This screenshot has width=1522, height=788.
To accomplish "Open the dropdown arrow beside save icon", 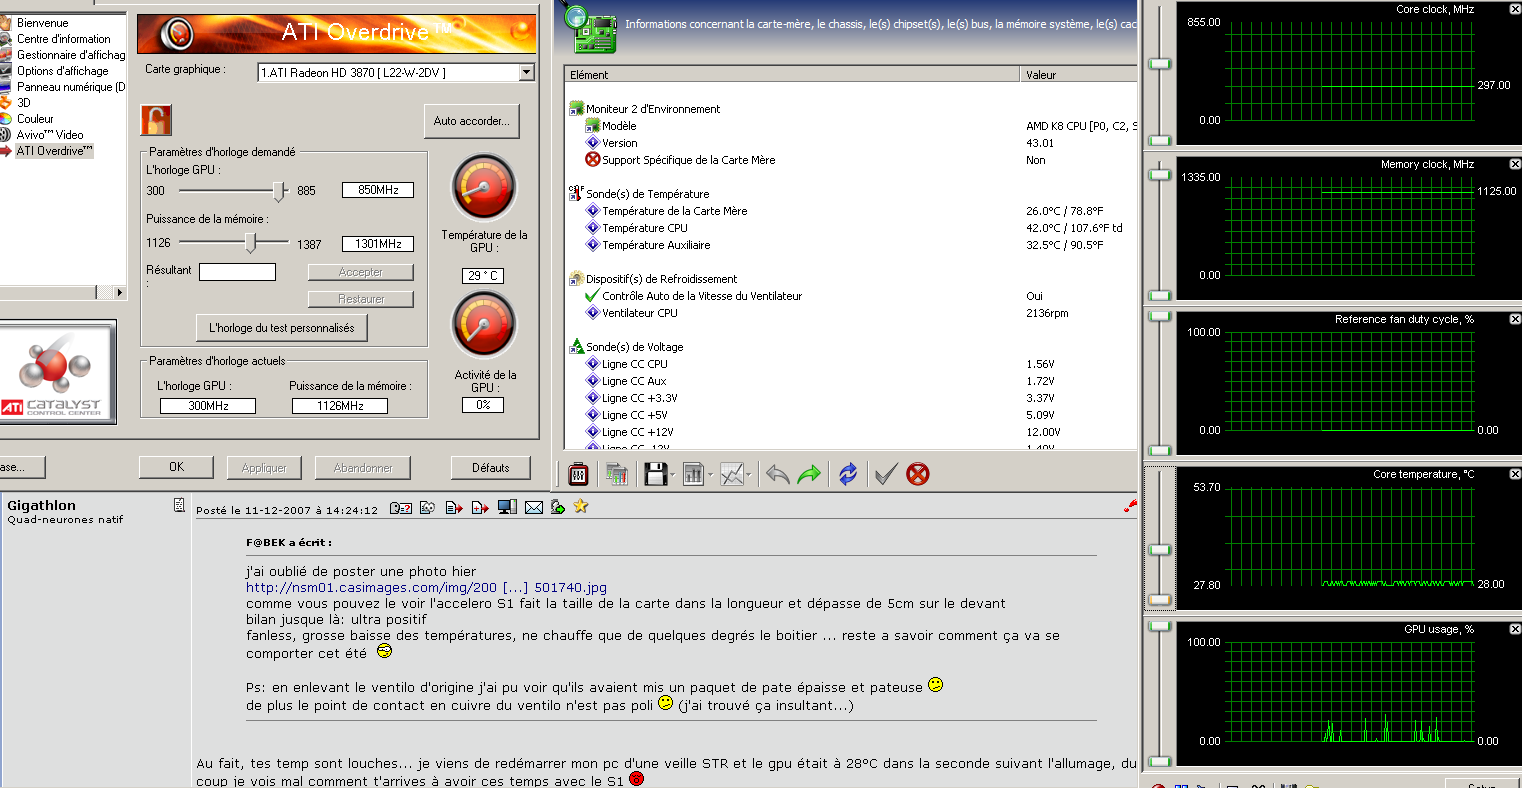I will click(673, 475).
